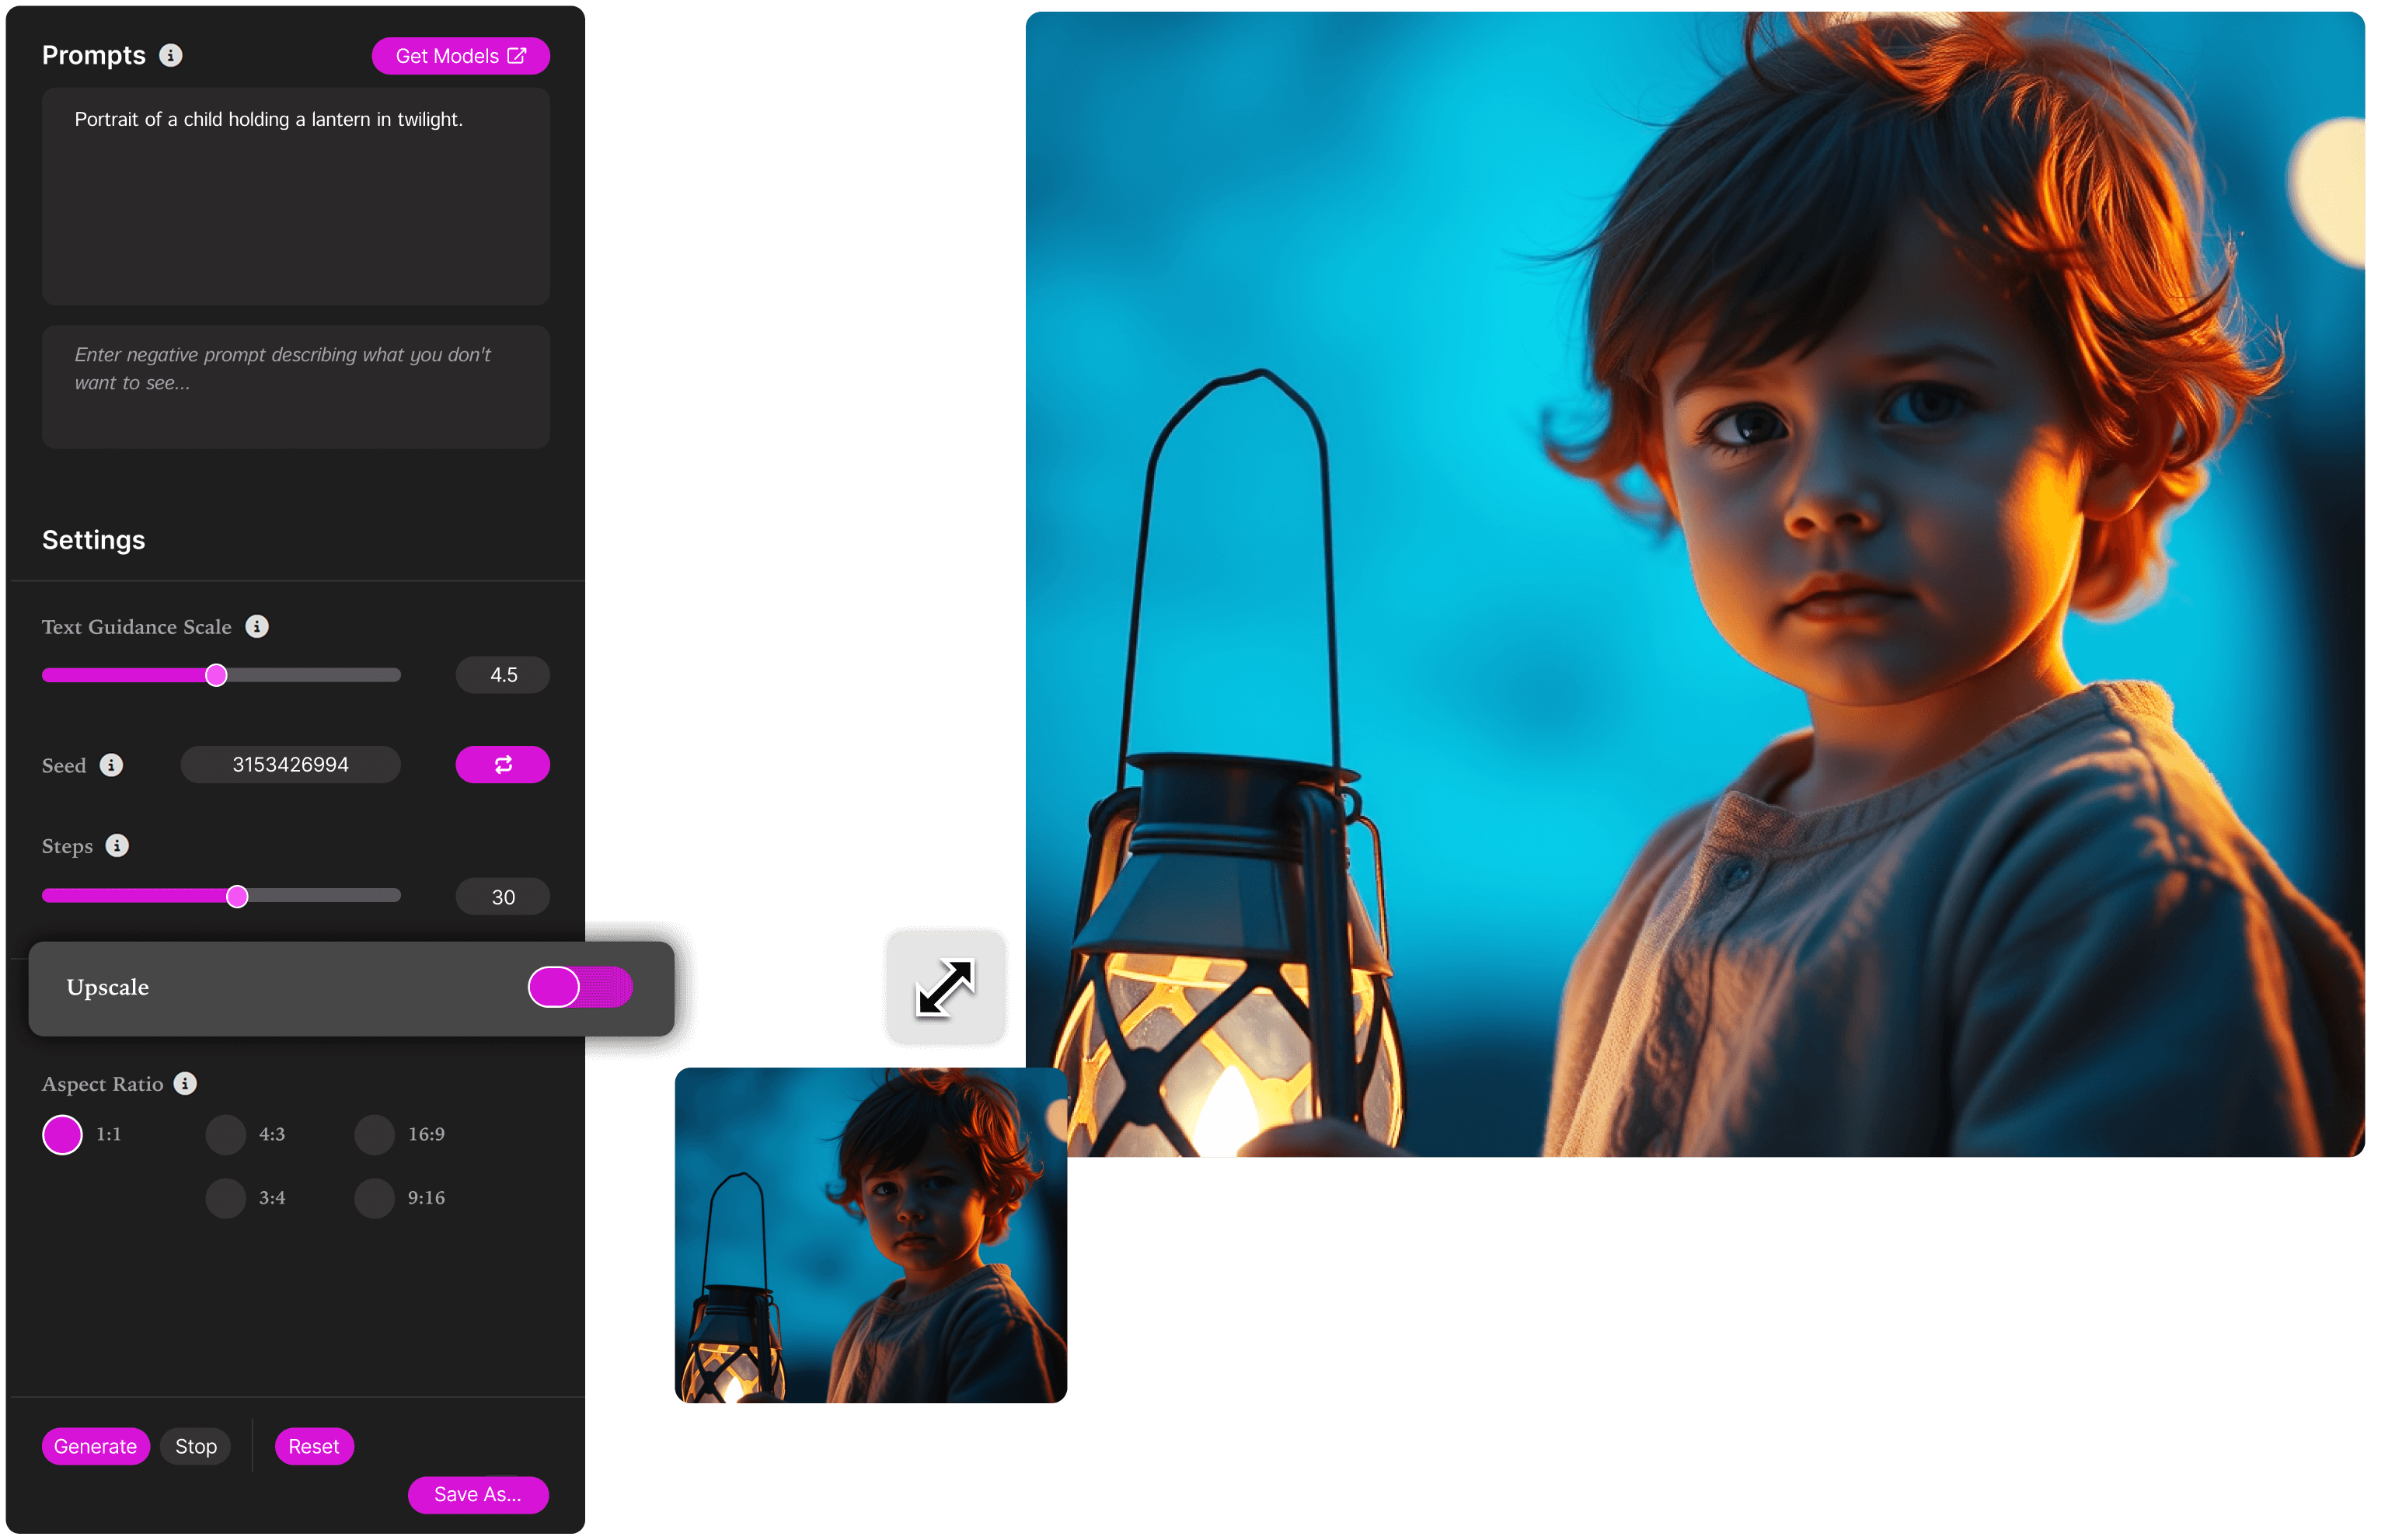2392x1540 pixels.
Task: Open the Steps info tooltip
Action: [119, 846]
